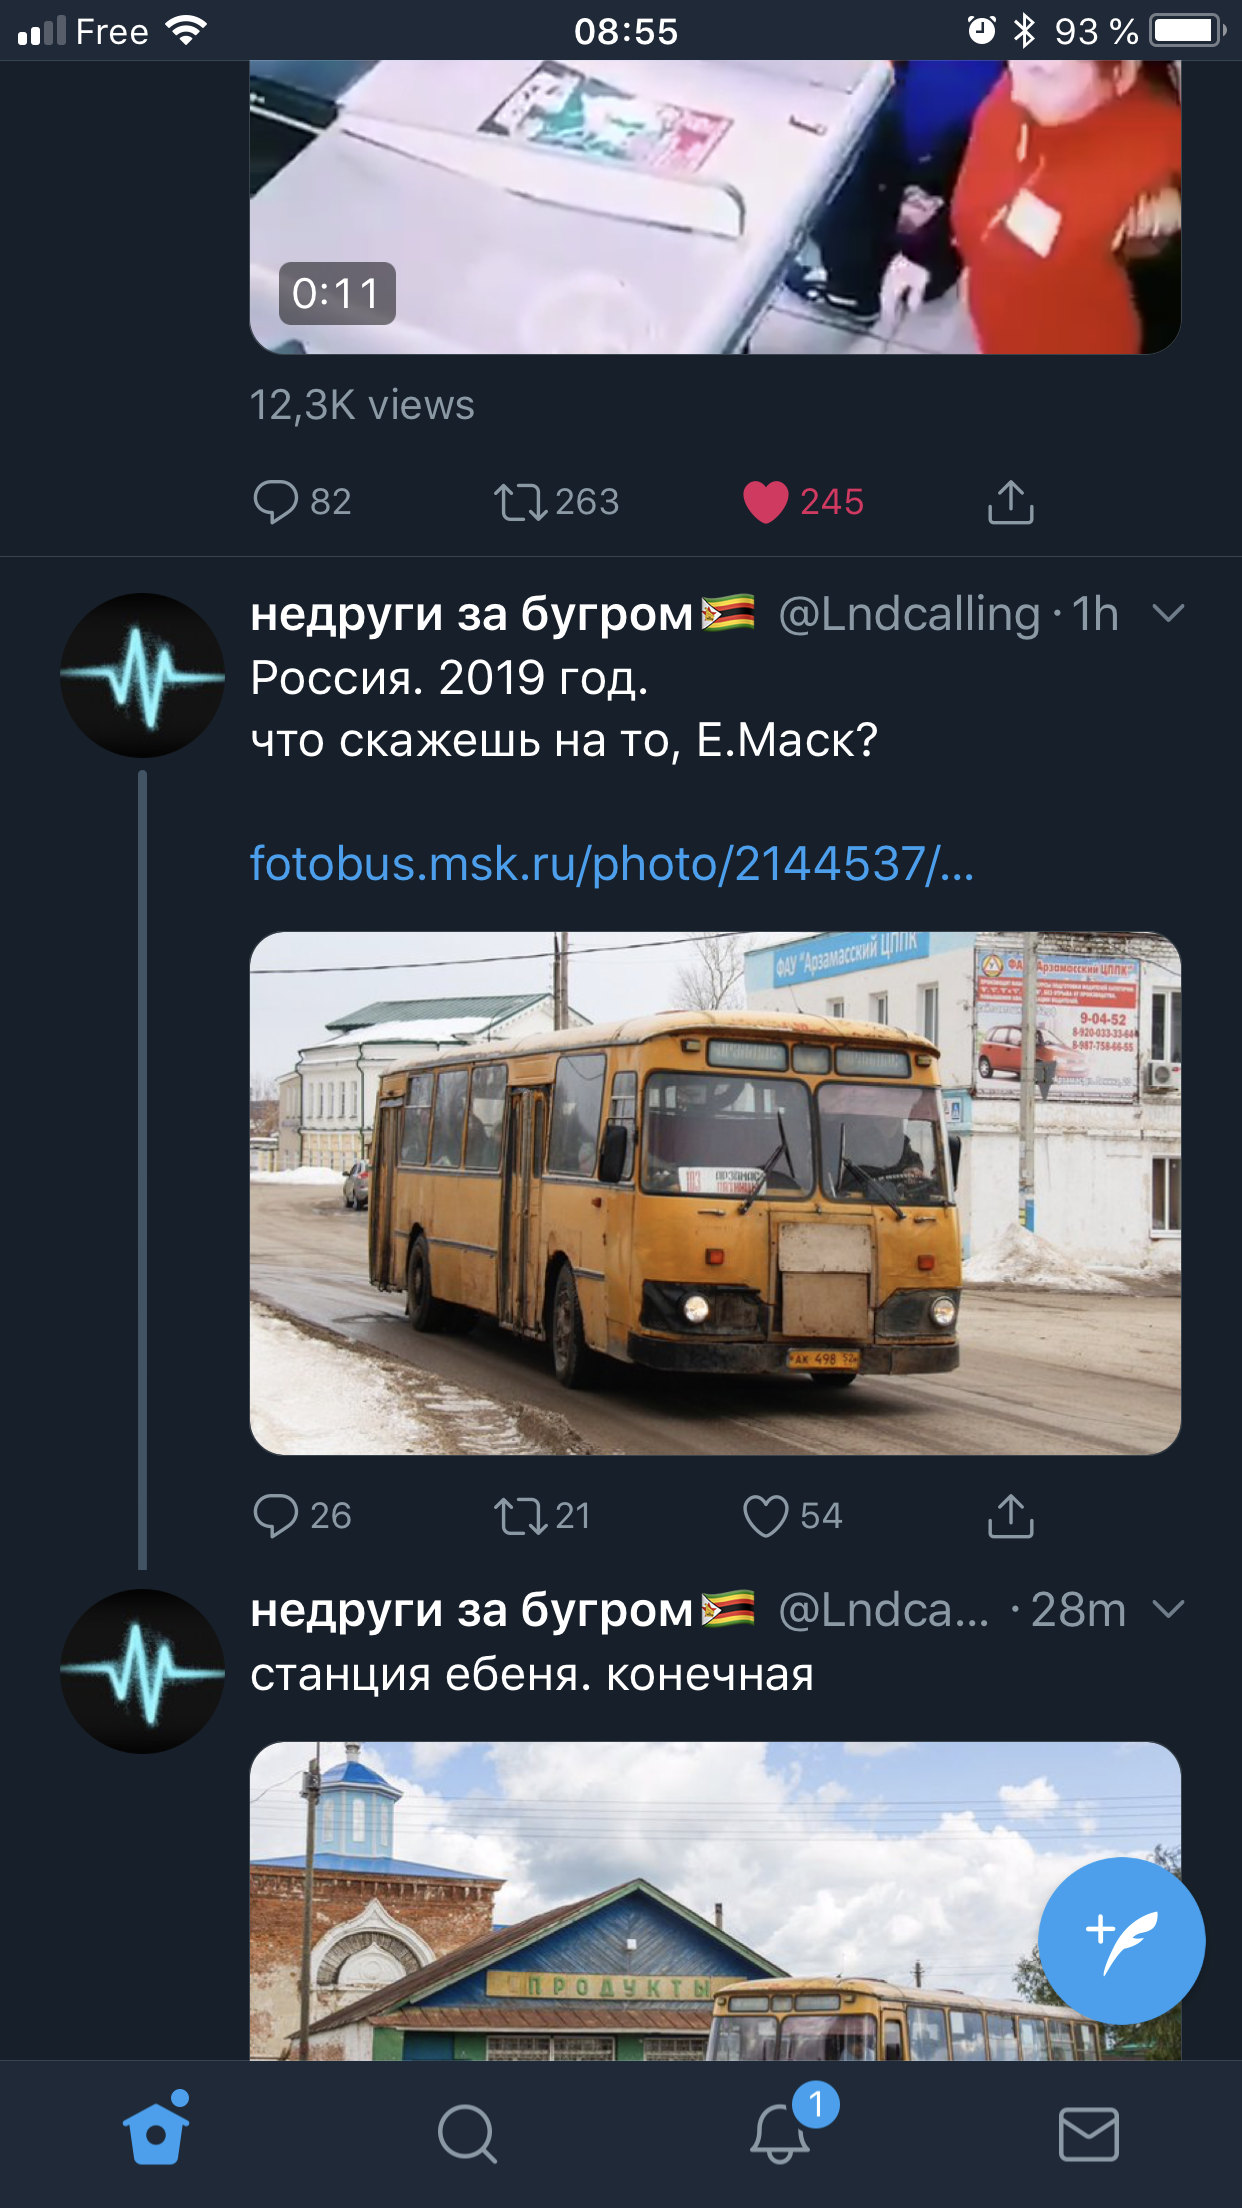This screenshot has width=1242, height=2208.
Task: Open the Notifications tab with 1 badge
Action: pyautogui.click(x=780, y=2134)
